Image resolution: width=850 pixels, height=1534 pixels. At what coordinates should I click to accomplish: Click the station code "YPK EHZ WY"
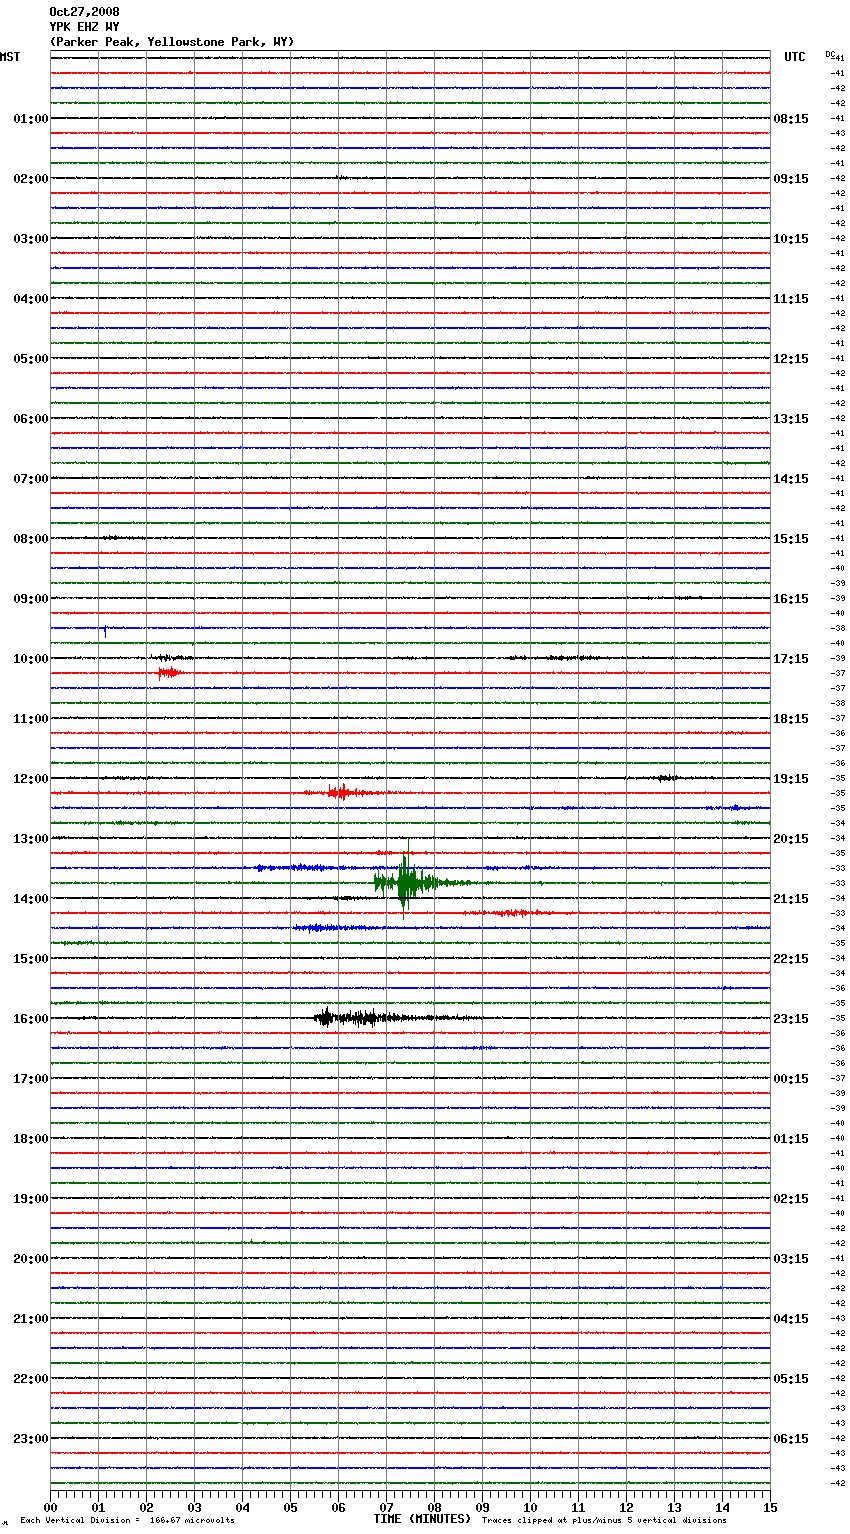[84, 27]
